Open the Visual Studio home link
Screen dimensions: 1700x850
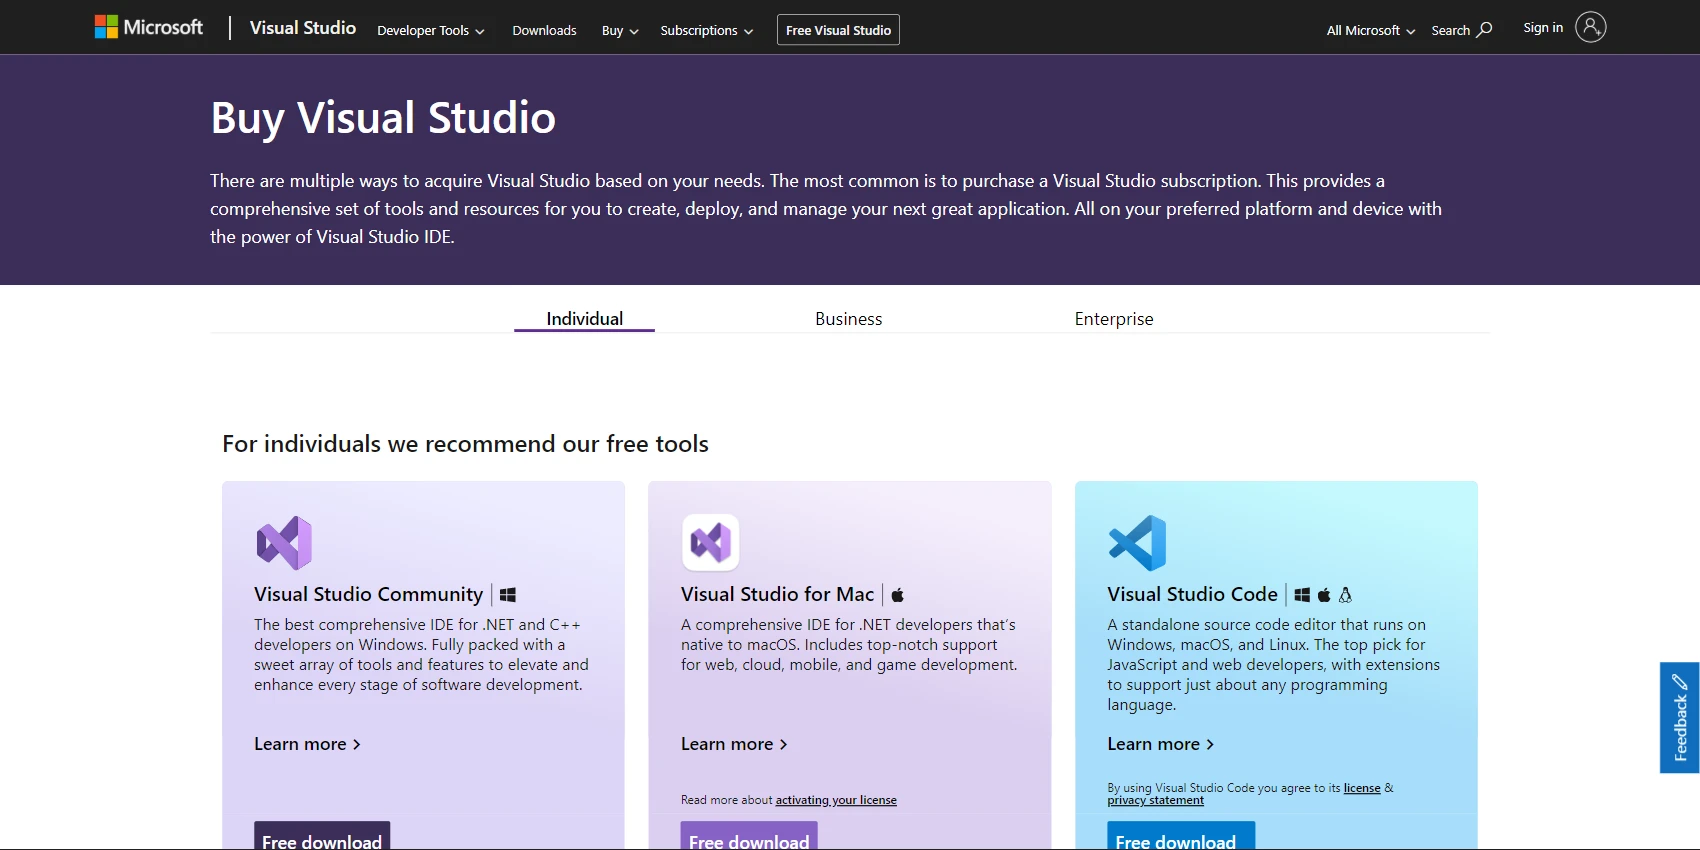pos(303,28)
